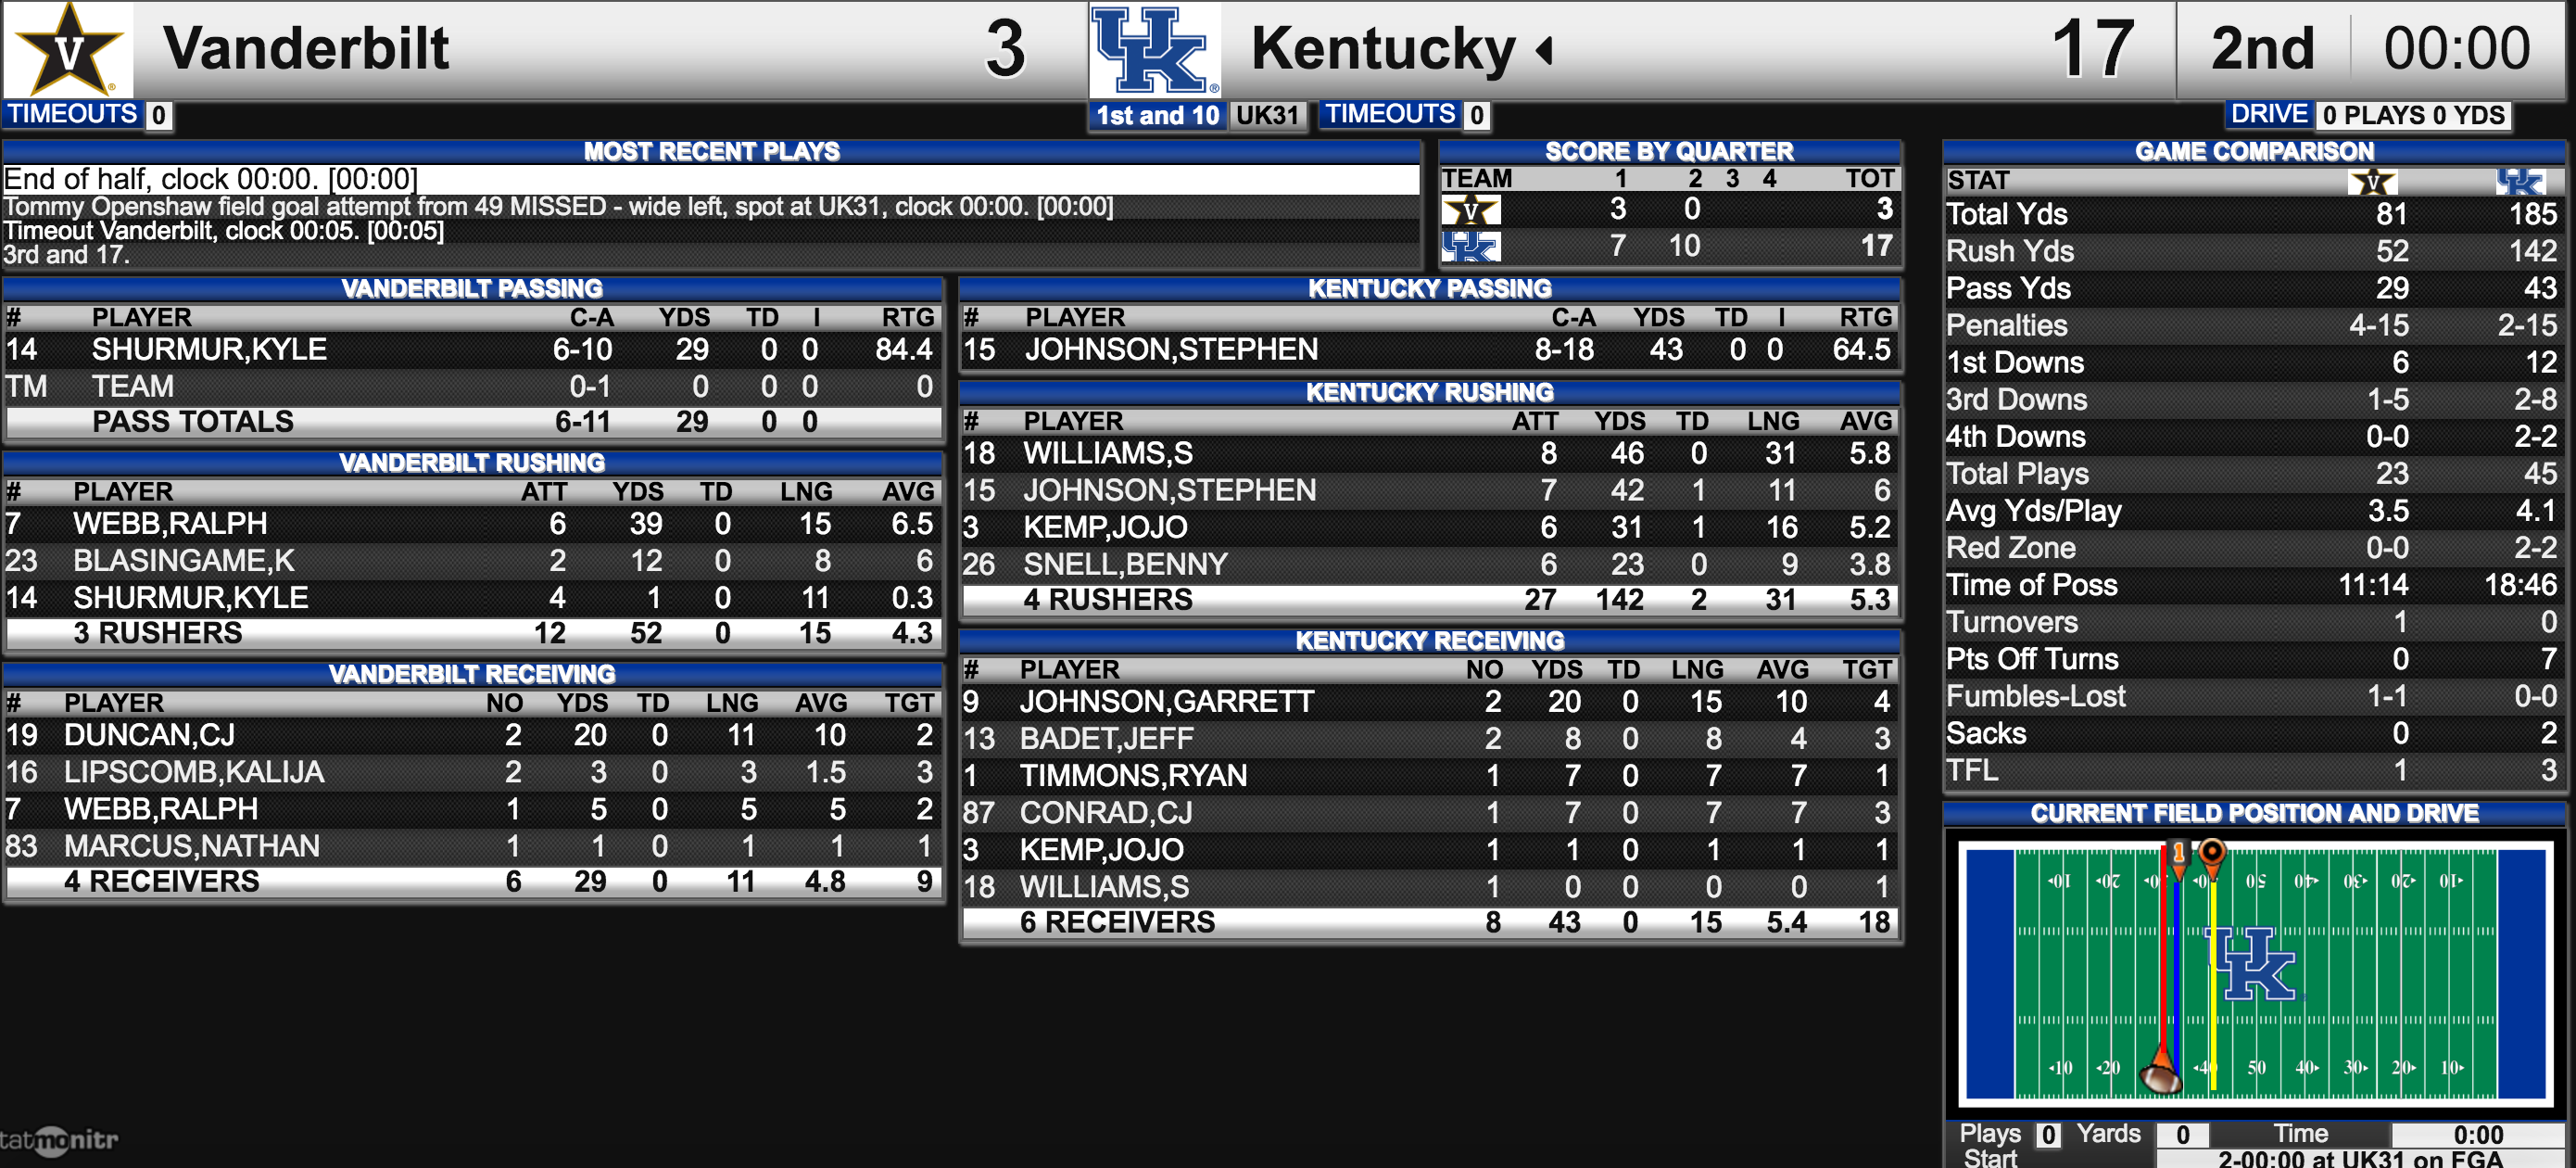
Task: Click the Kentucky UK logo in scoreboard header
Action: pyautogui.click(x=1153, y=50)
